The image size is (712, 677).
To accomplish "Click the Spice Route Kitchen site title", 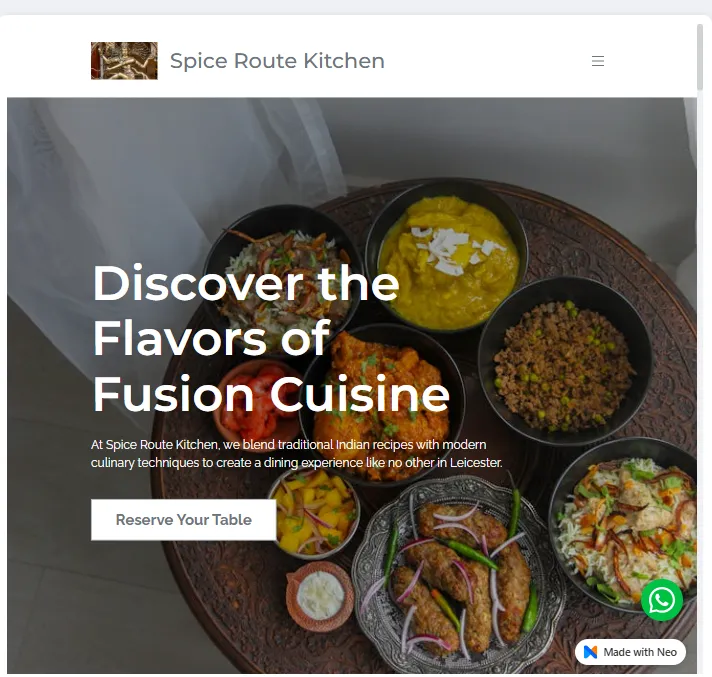I will pos(277,61).
